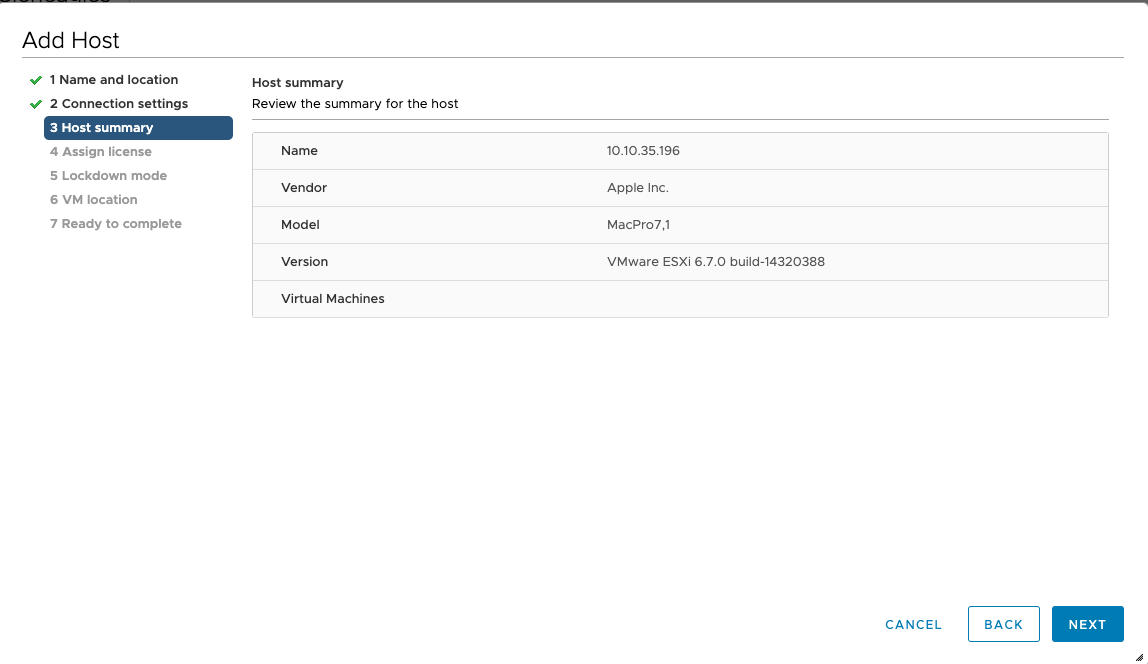
Task: Click the Name row label
Action: coord(299,151)
